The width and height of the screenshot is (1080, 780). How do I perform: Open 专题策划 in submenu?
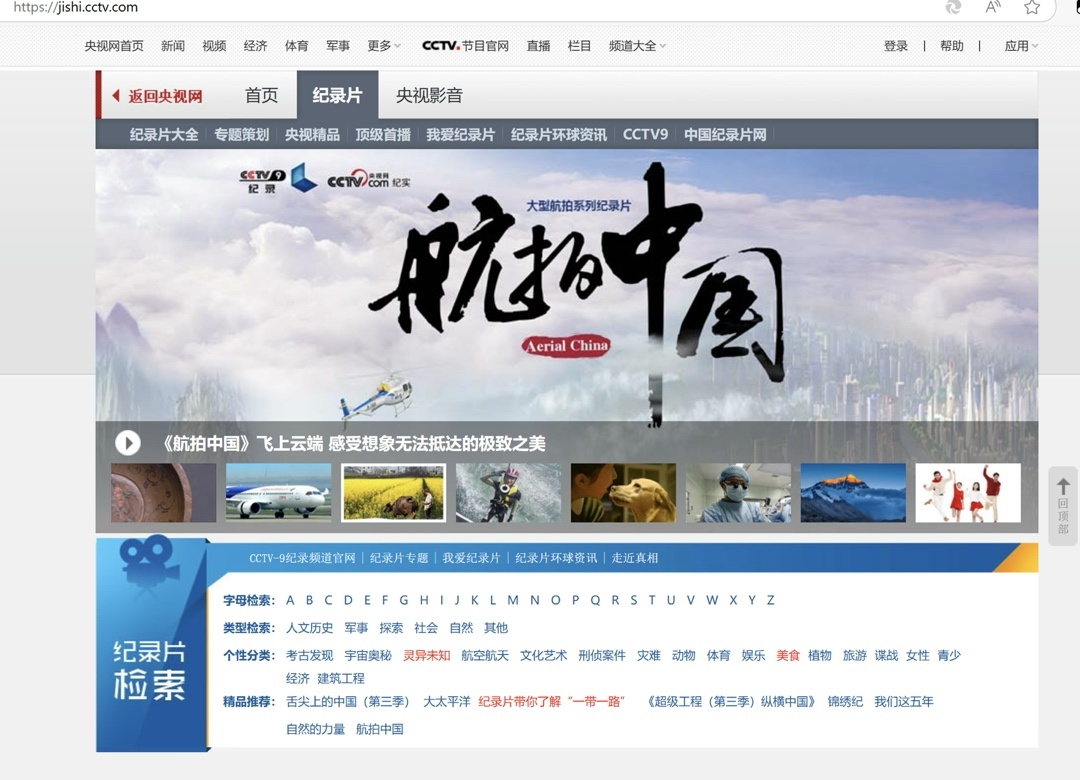(242, 134)
